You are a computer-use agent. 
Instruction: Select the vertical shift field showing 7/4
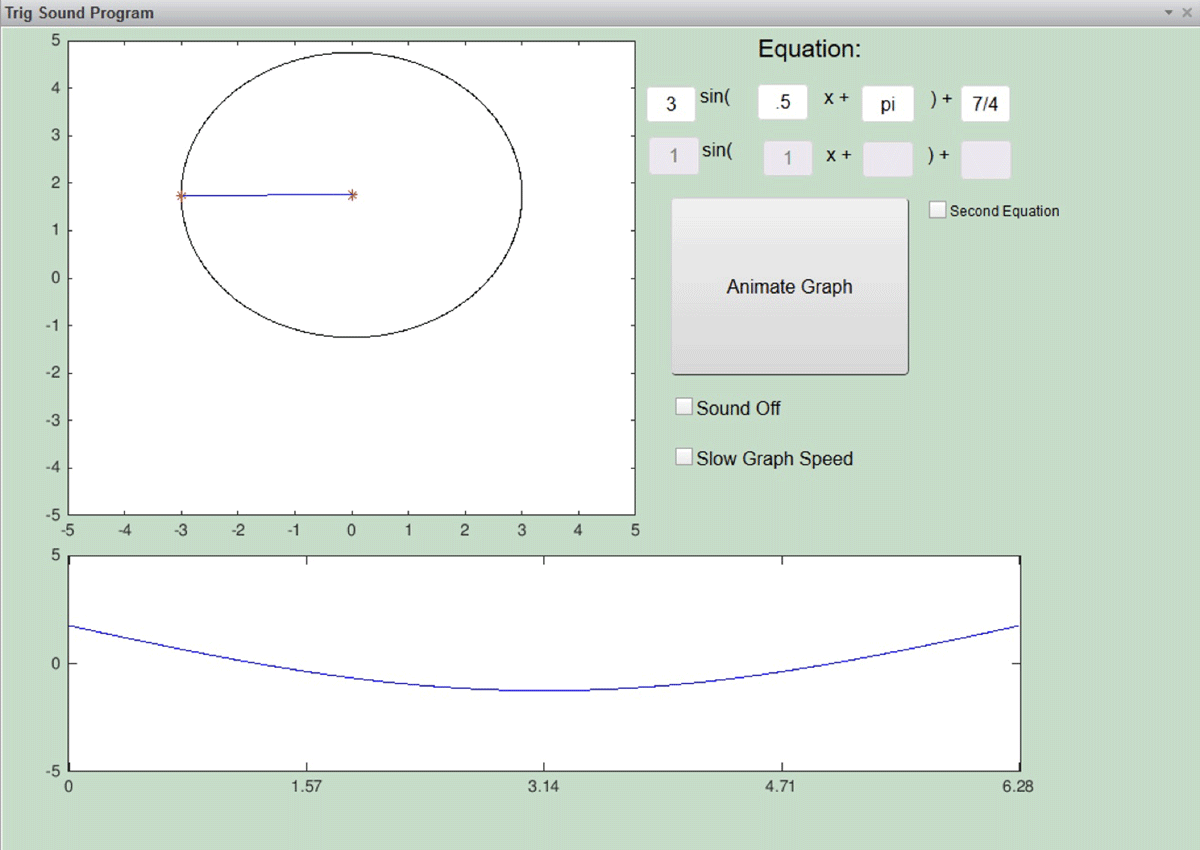click(984, 101)
